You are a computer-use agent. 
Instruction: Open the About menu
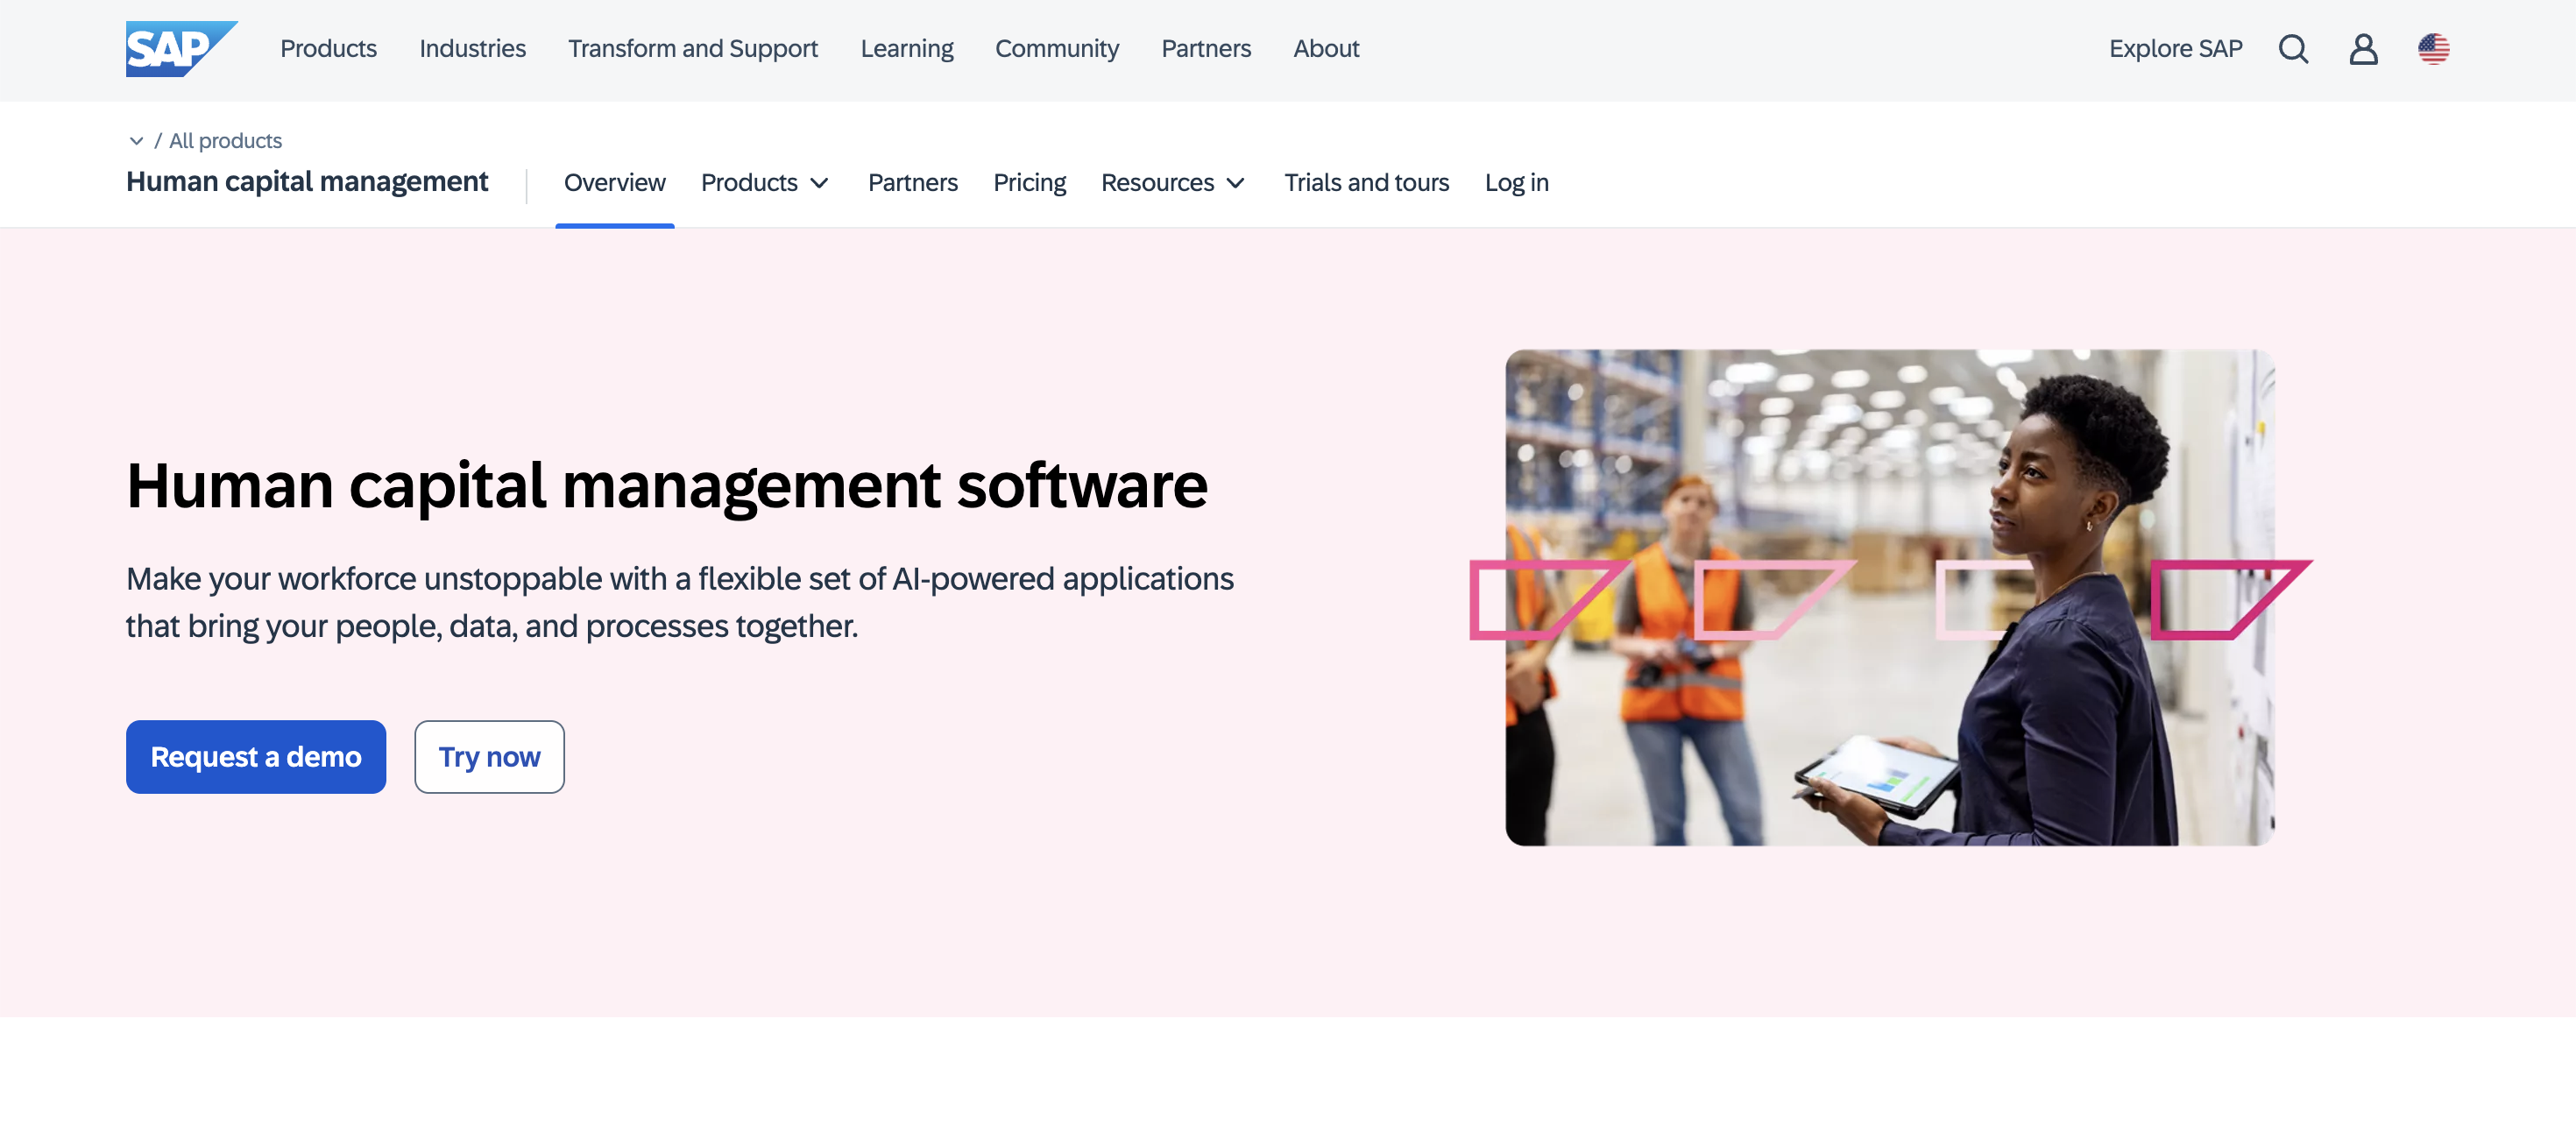point(1326,48)
